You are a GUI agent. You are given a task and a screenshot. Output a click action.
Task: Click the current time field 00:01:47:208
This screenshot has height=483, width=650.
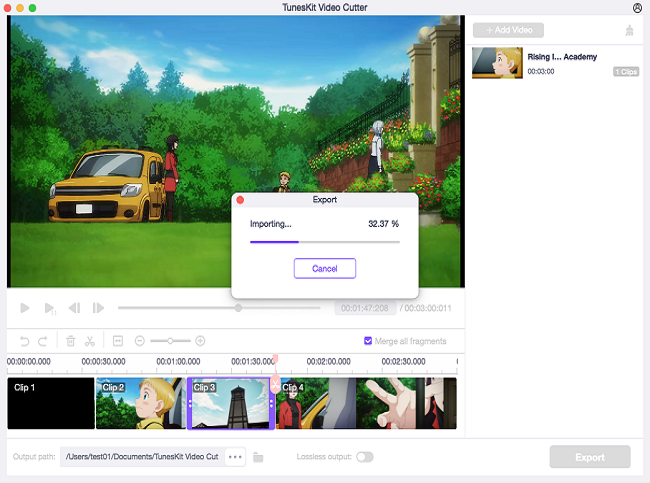tap(365, 308)
